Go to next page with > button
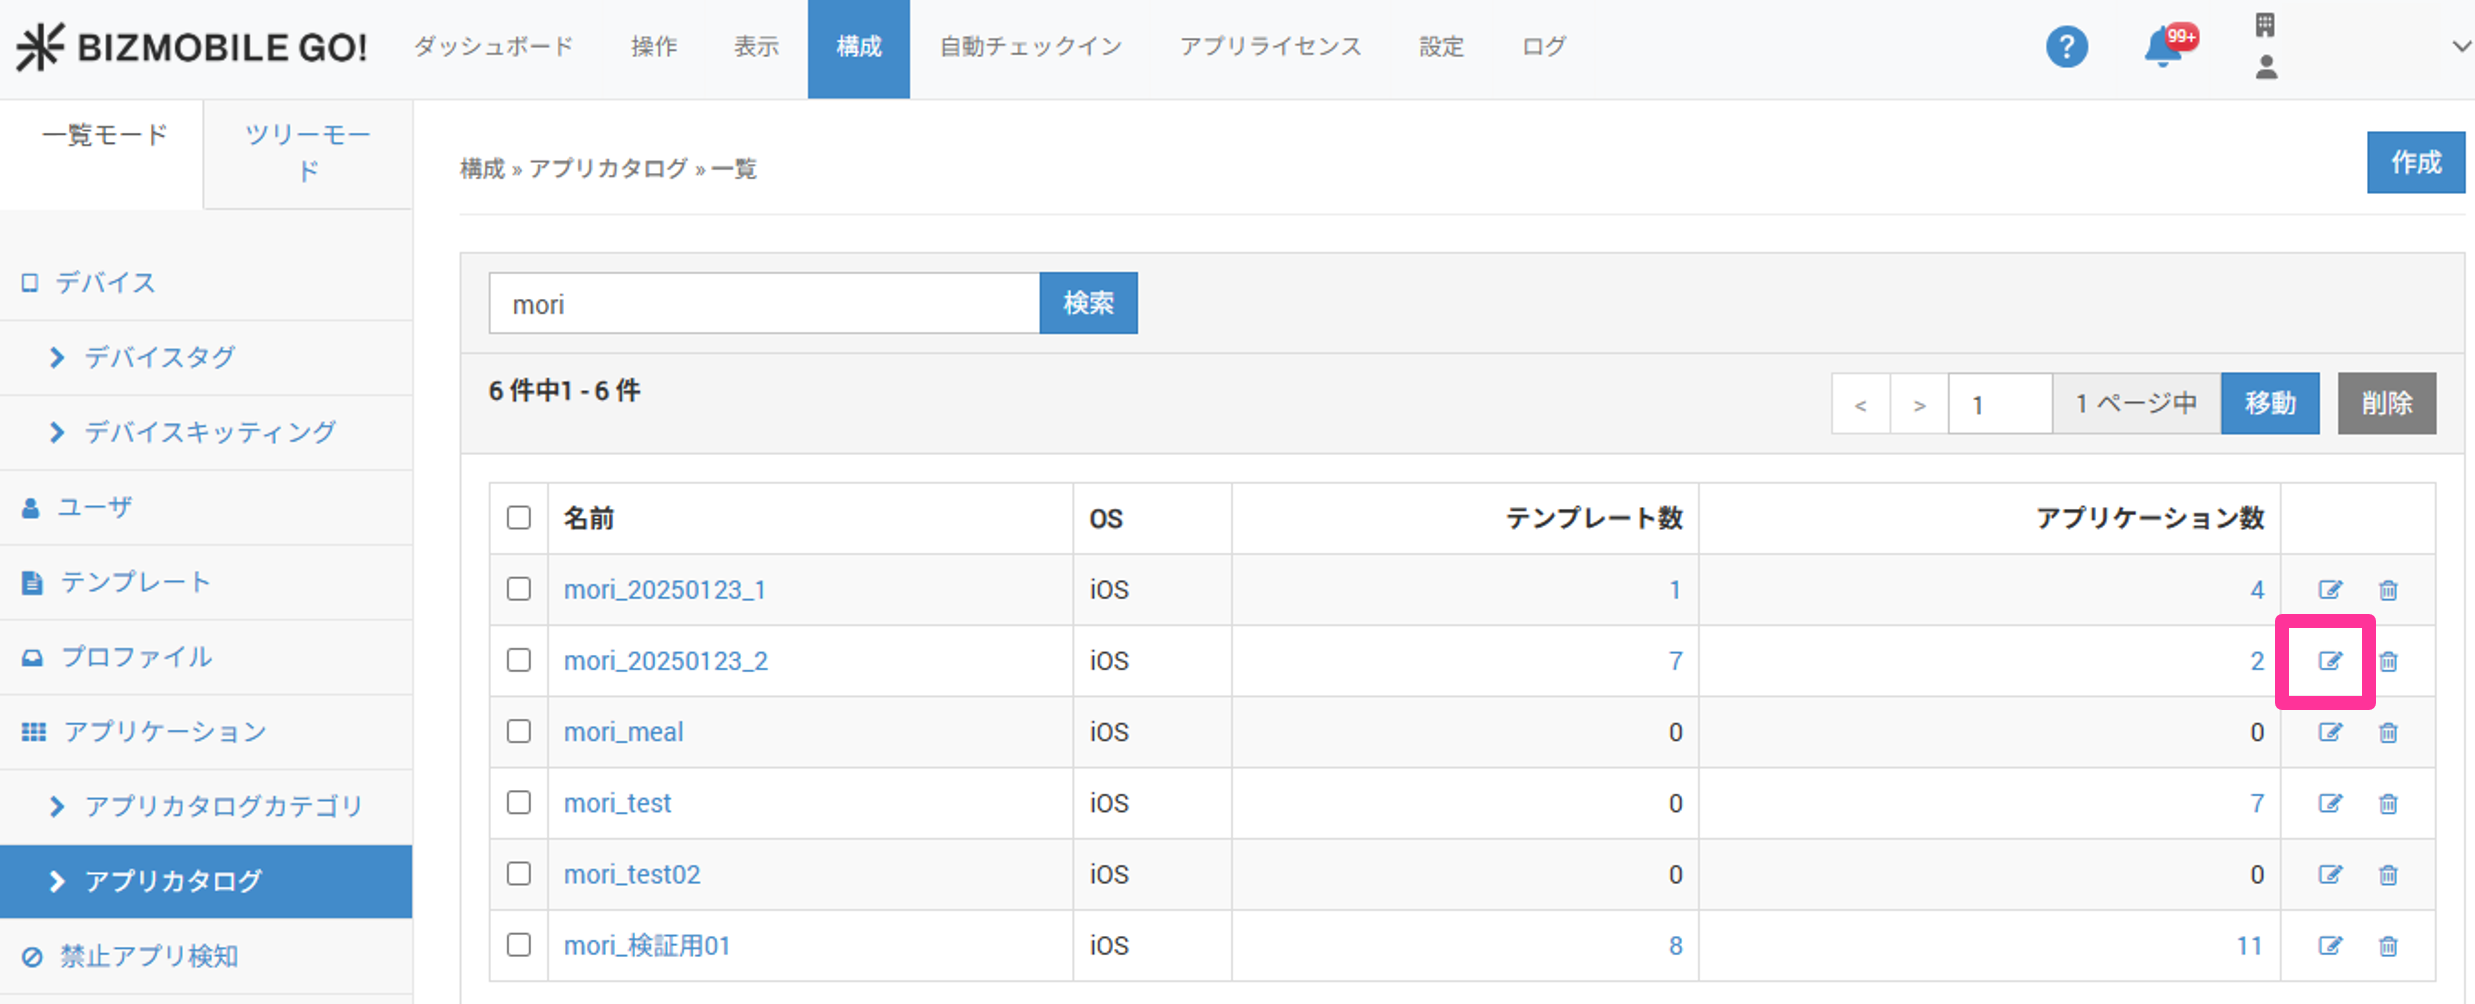2475x1004 pixels. [1918, 404]
